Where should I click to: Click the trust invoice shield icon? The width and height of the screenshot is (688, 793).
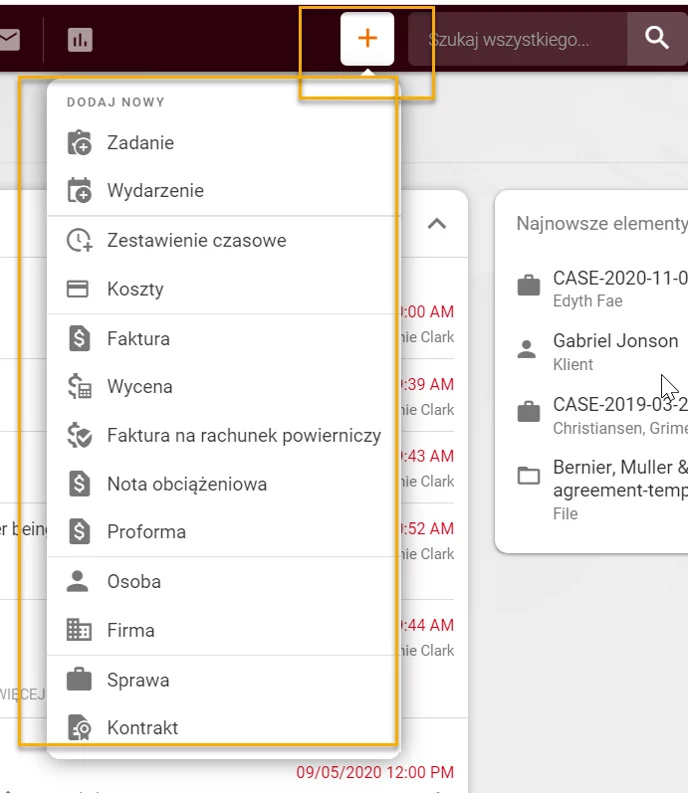(x=79, y=435)
